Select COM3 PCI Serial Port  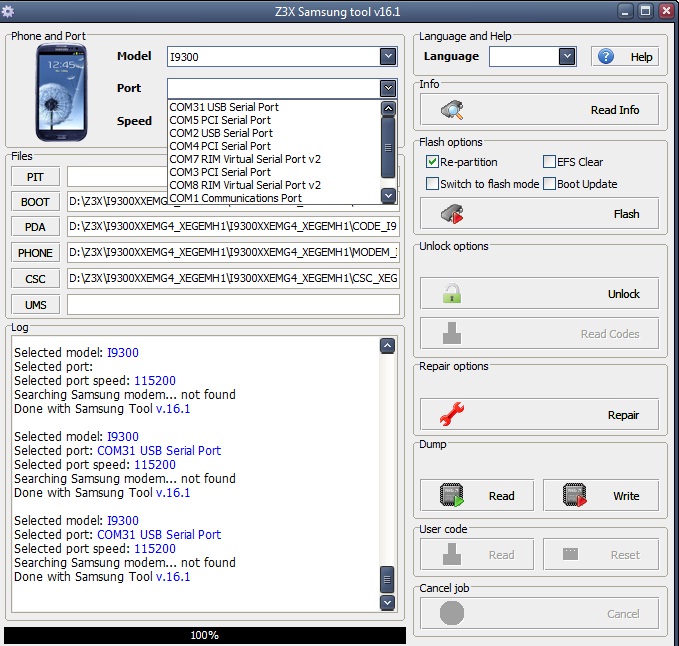tap(274, 172)
